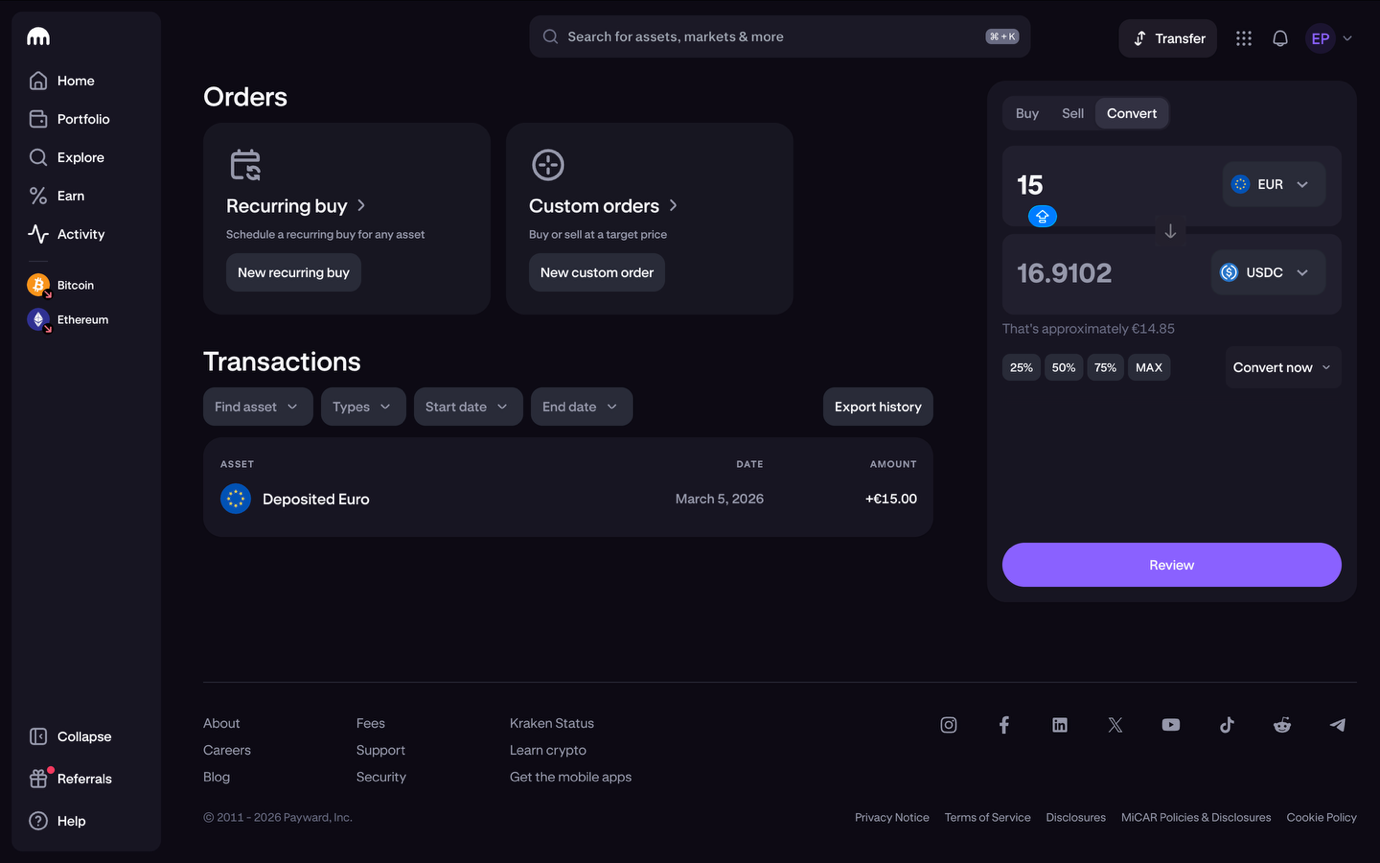The image size is (1380, 863).
Task: Open the Privacy Notice link
Action: tap(892, 818)
